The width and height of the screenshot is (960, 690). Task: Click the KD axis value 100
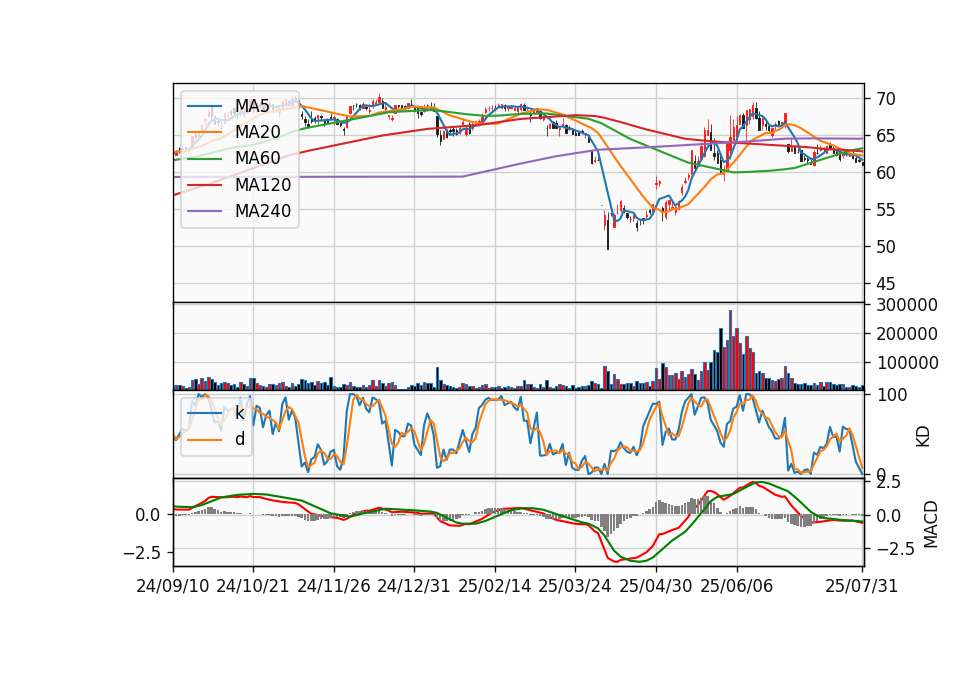point(892,395)
